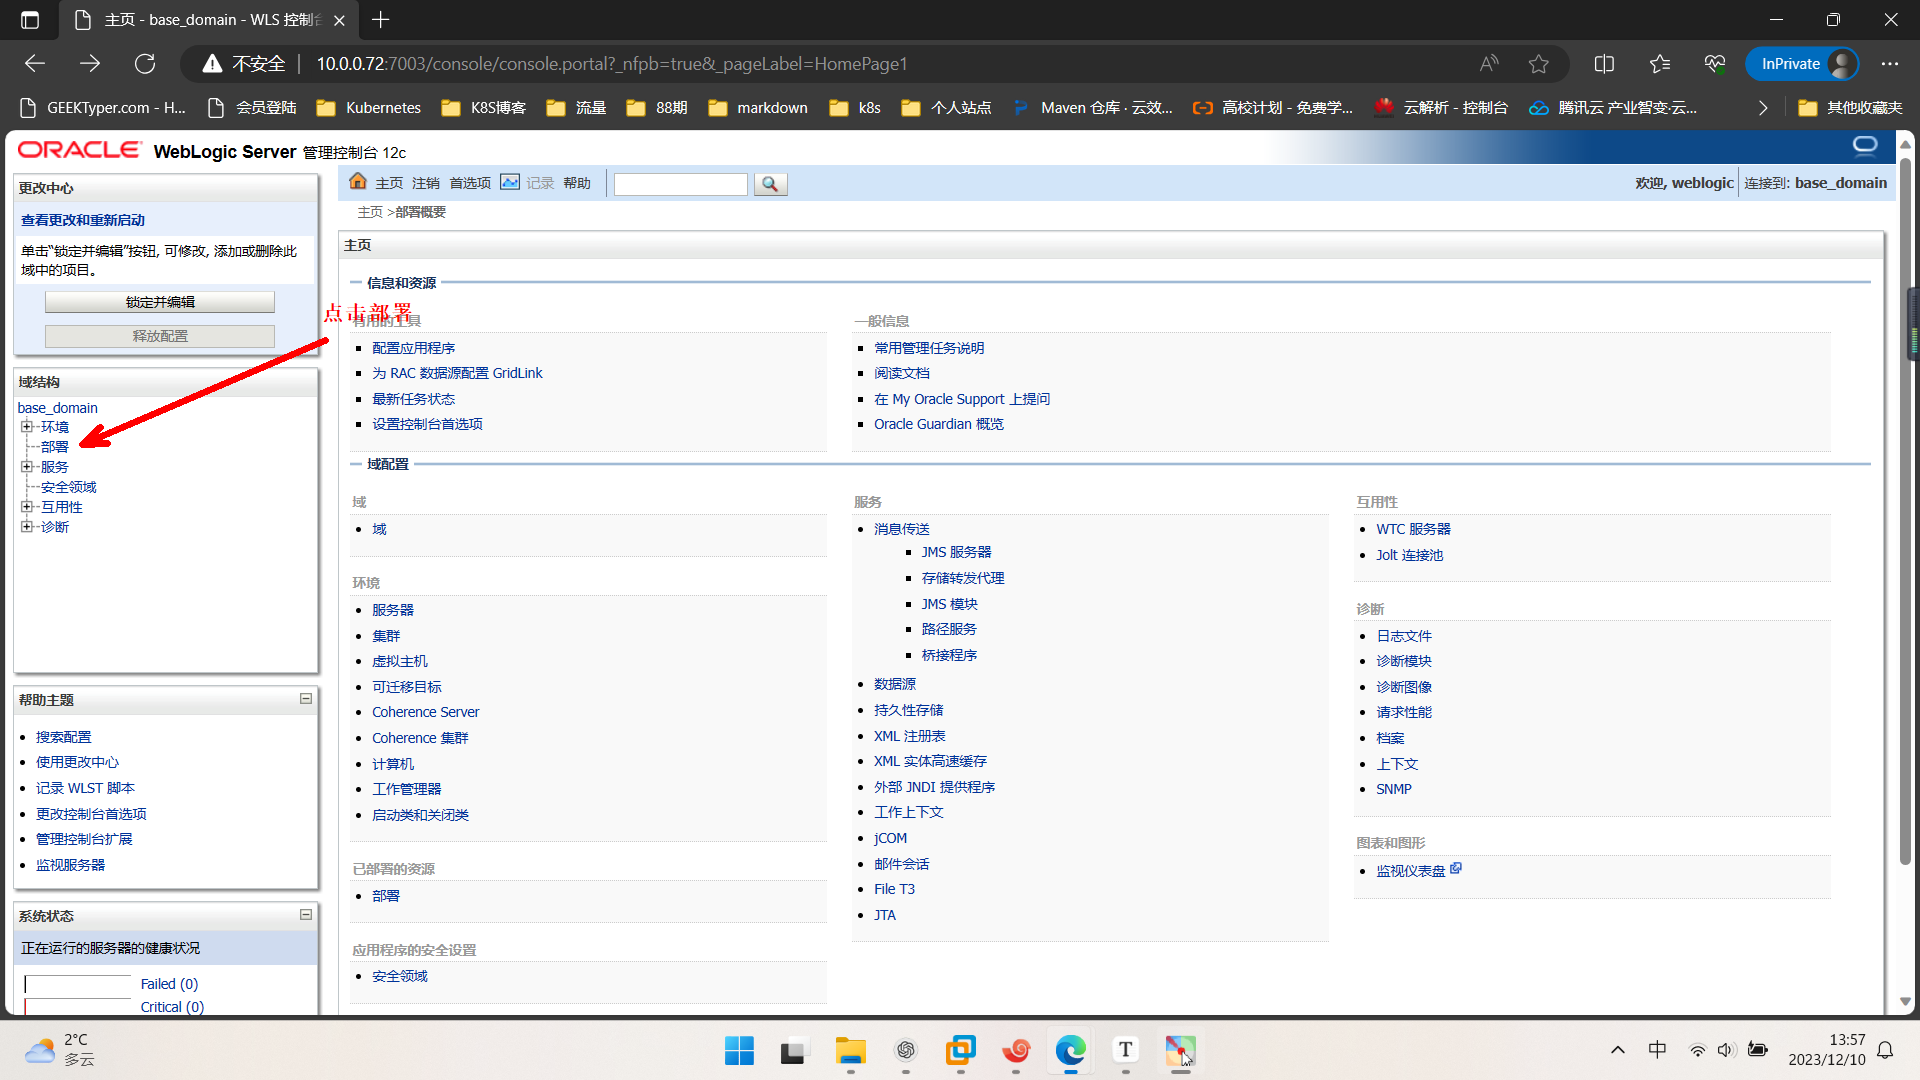Open the ChatGPT icon on taskbar
This screenshot has height=1080, width=1920.
(906, 1050)
